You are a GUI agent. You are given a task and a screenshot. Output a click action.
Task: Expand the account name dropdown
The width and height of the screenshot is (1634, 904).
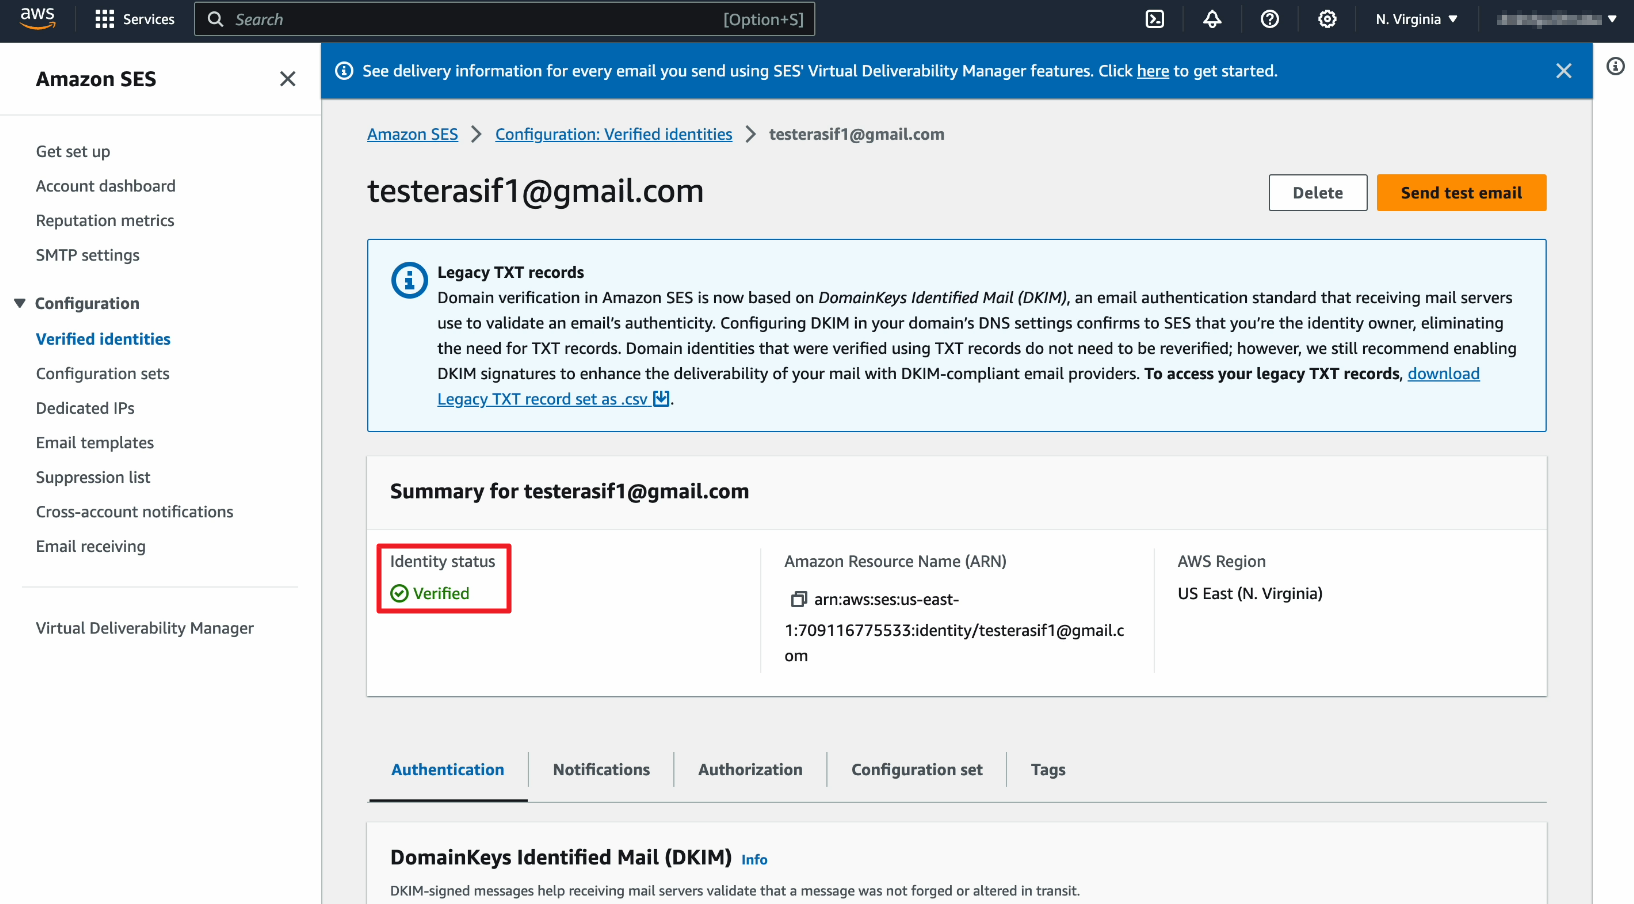[1557, 19]
